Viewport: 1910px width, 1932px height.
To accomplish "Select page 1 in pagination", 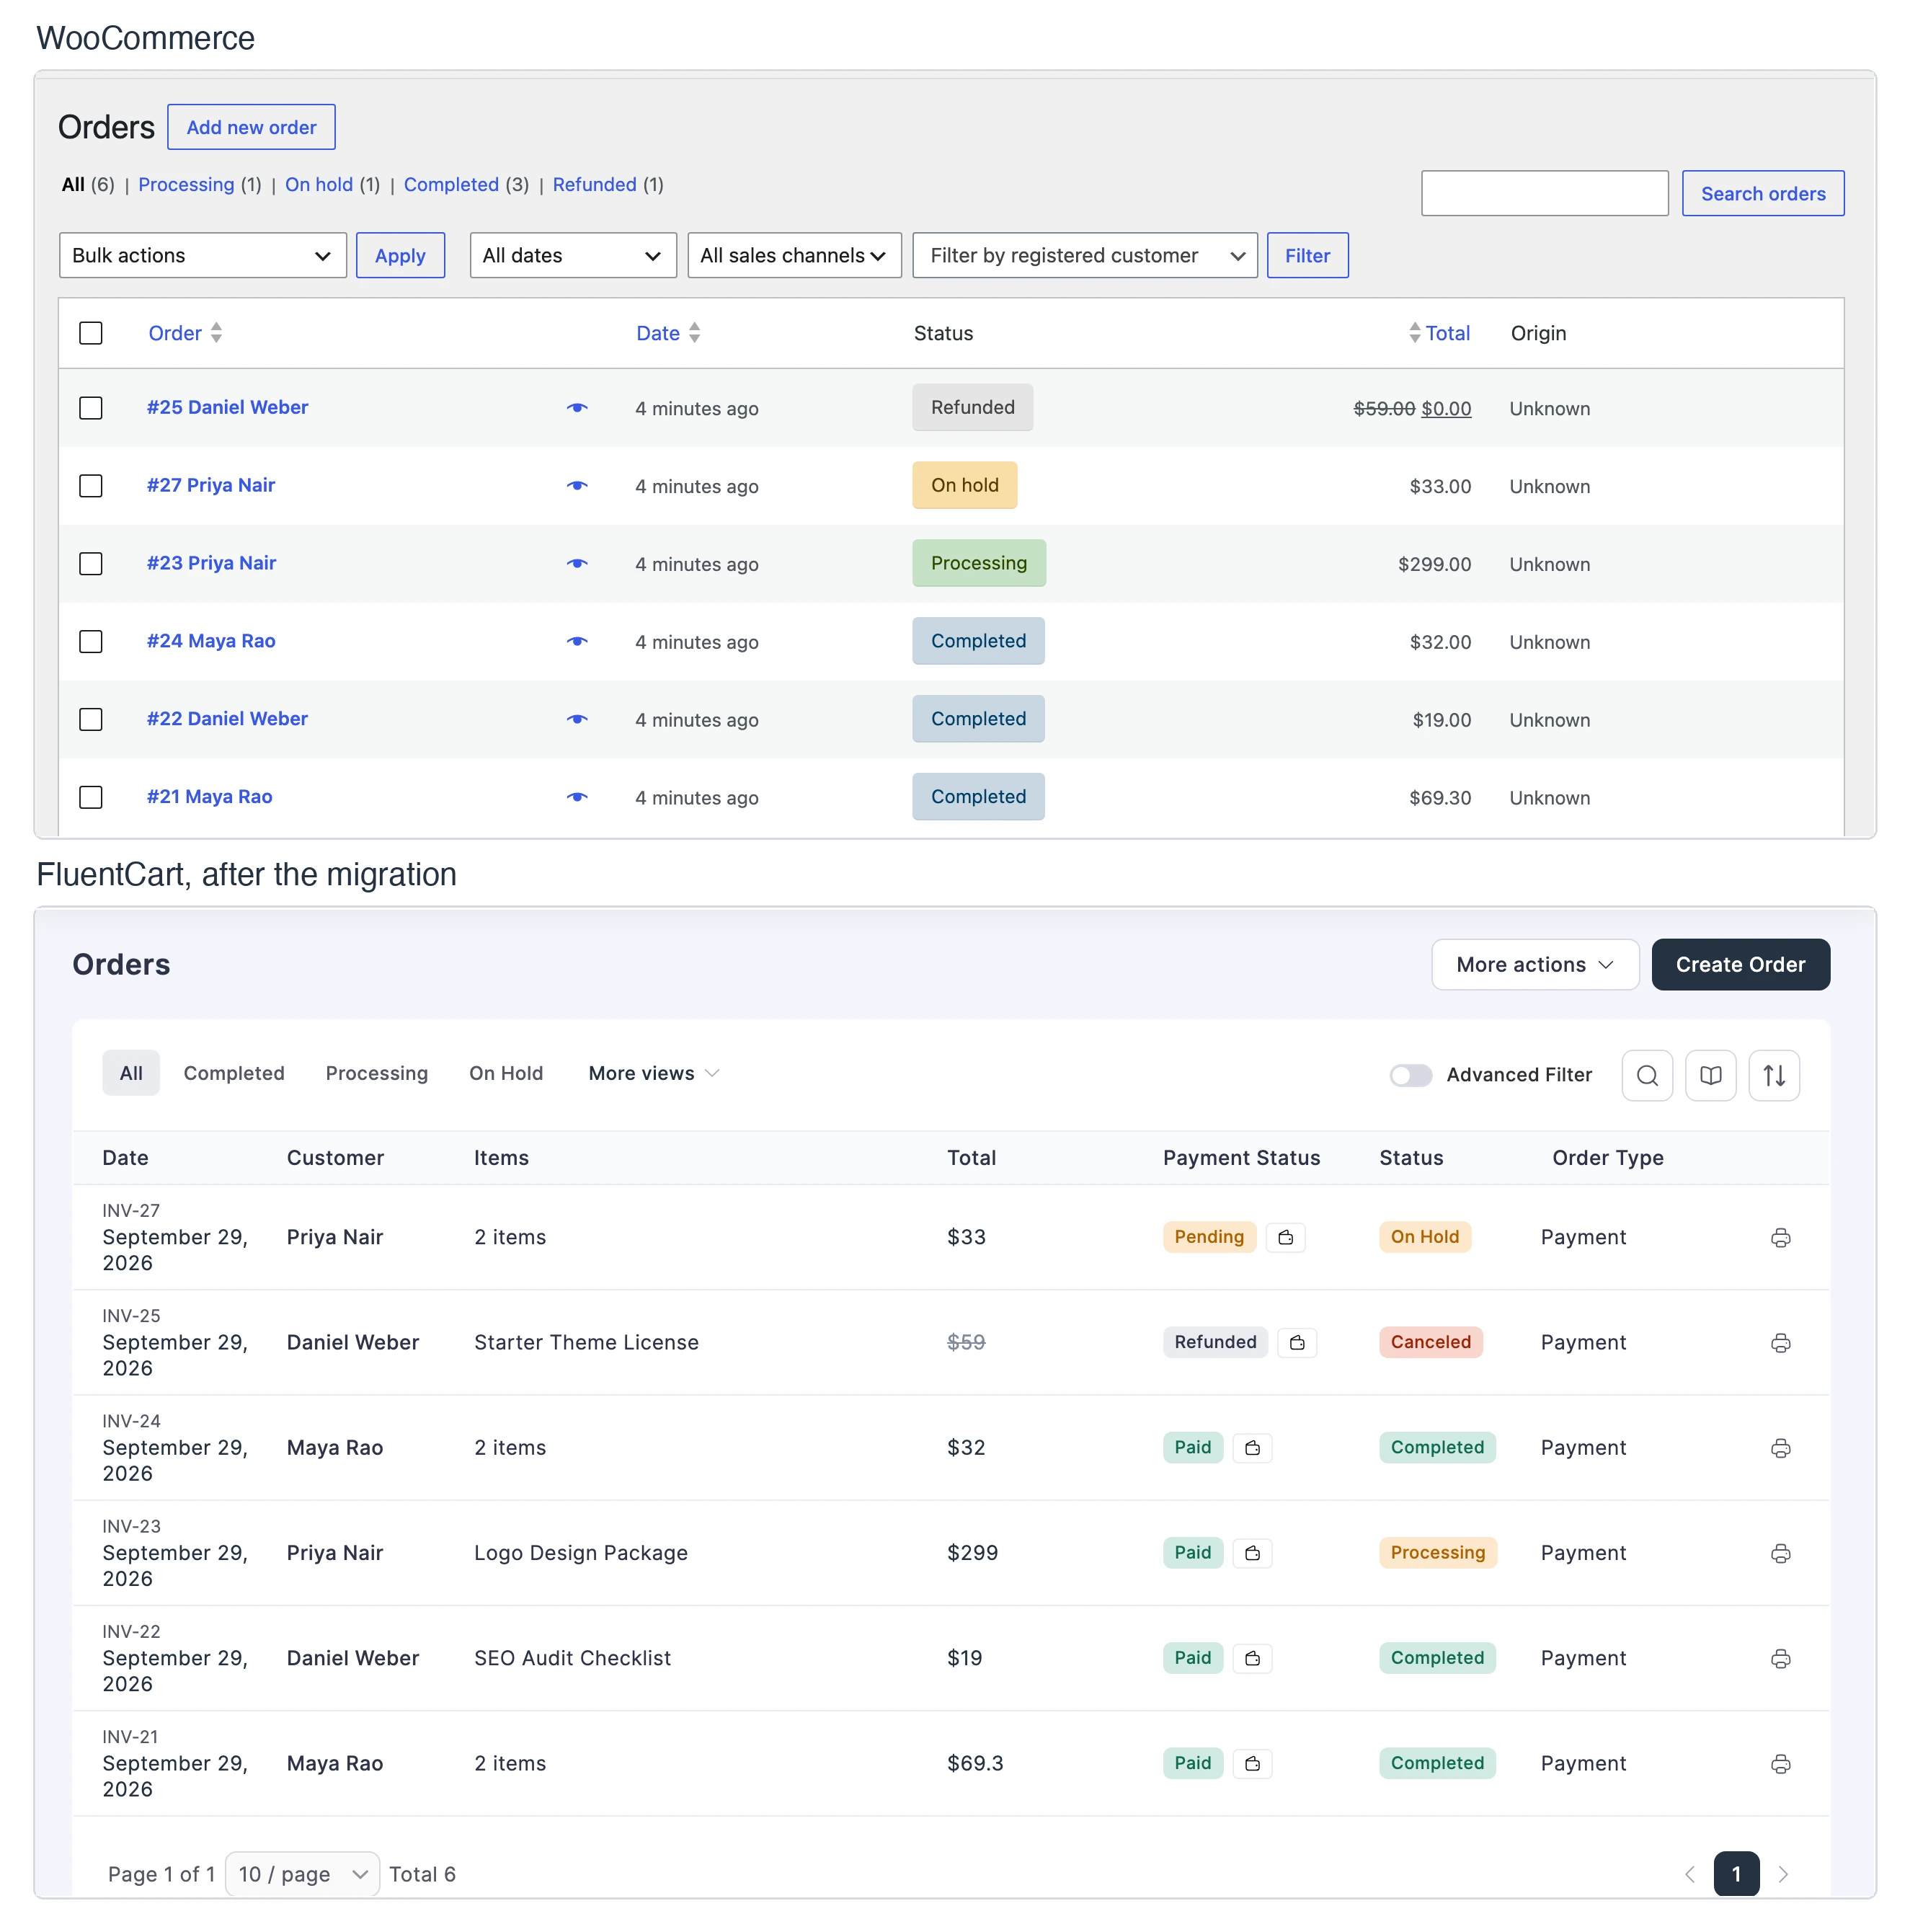I will (x=1737, y=1874).
